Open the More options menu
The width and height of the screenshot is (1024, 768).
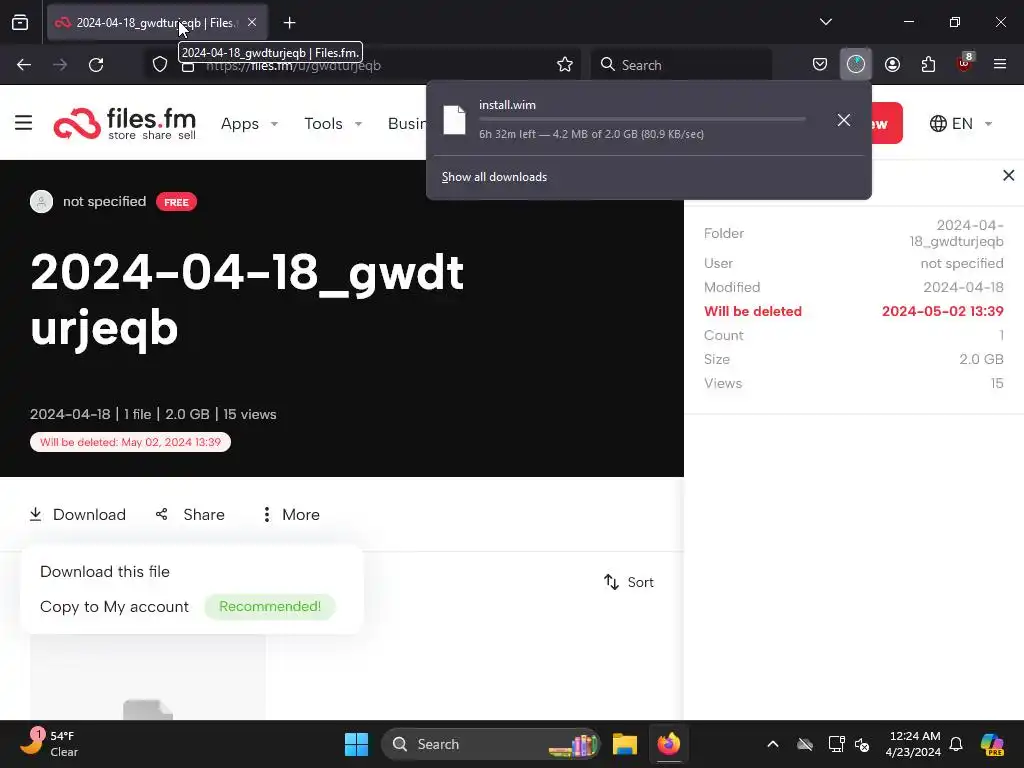[x=291, y=515]
